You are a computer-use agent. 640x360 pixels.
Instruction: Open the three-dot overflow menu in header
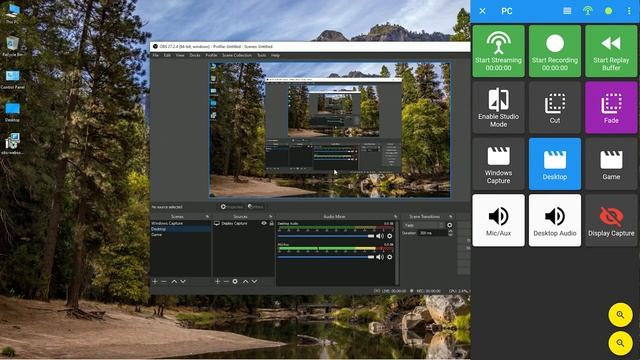629,11
